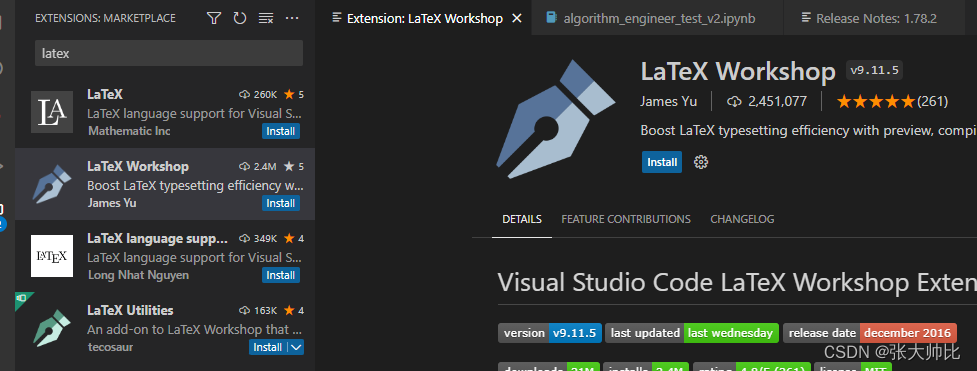The image size is (977, 371).
Task: Close the Extension: LaTeX Workshop tab
Action: point(517,18)
